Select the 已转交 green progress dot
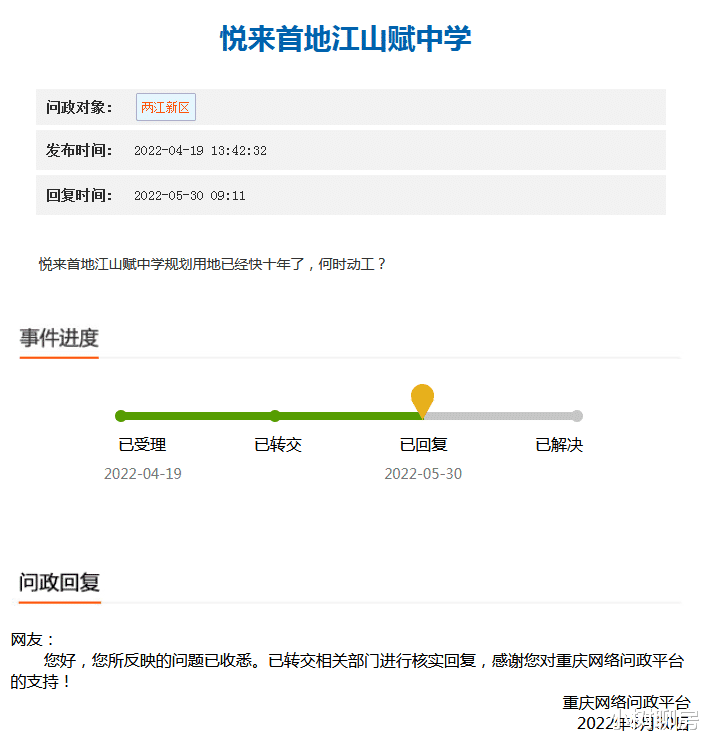711x746 pixels. (x=275, y=416)
